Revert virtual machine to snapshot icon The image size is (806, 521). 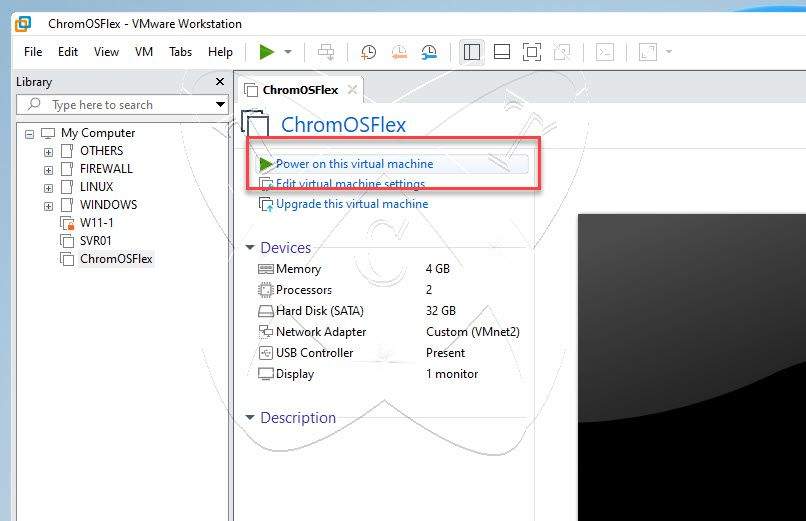click(x=399, y=52)
